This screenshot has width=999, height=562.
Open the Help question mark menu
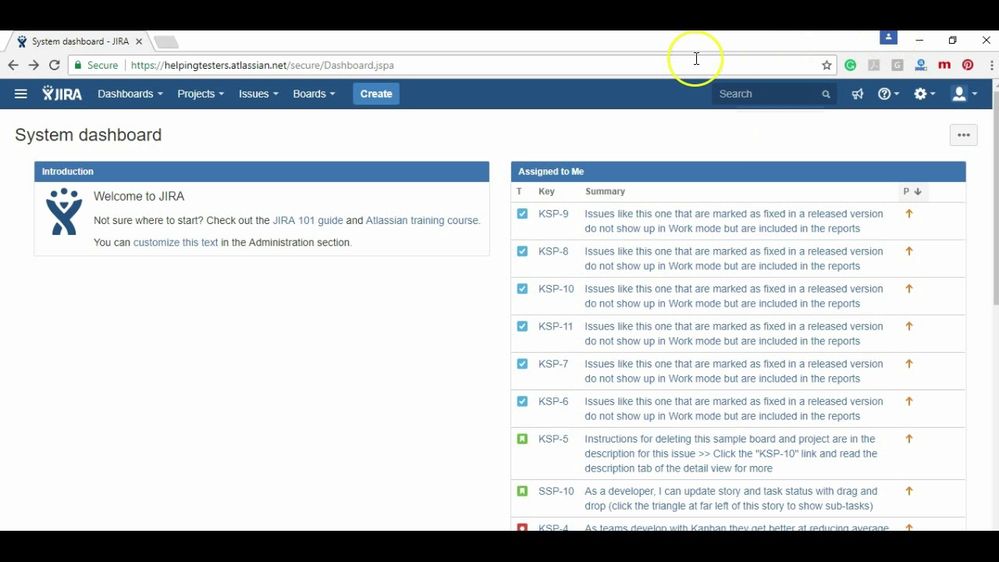pyautogui.click(x=888, y=94)
